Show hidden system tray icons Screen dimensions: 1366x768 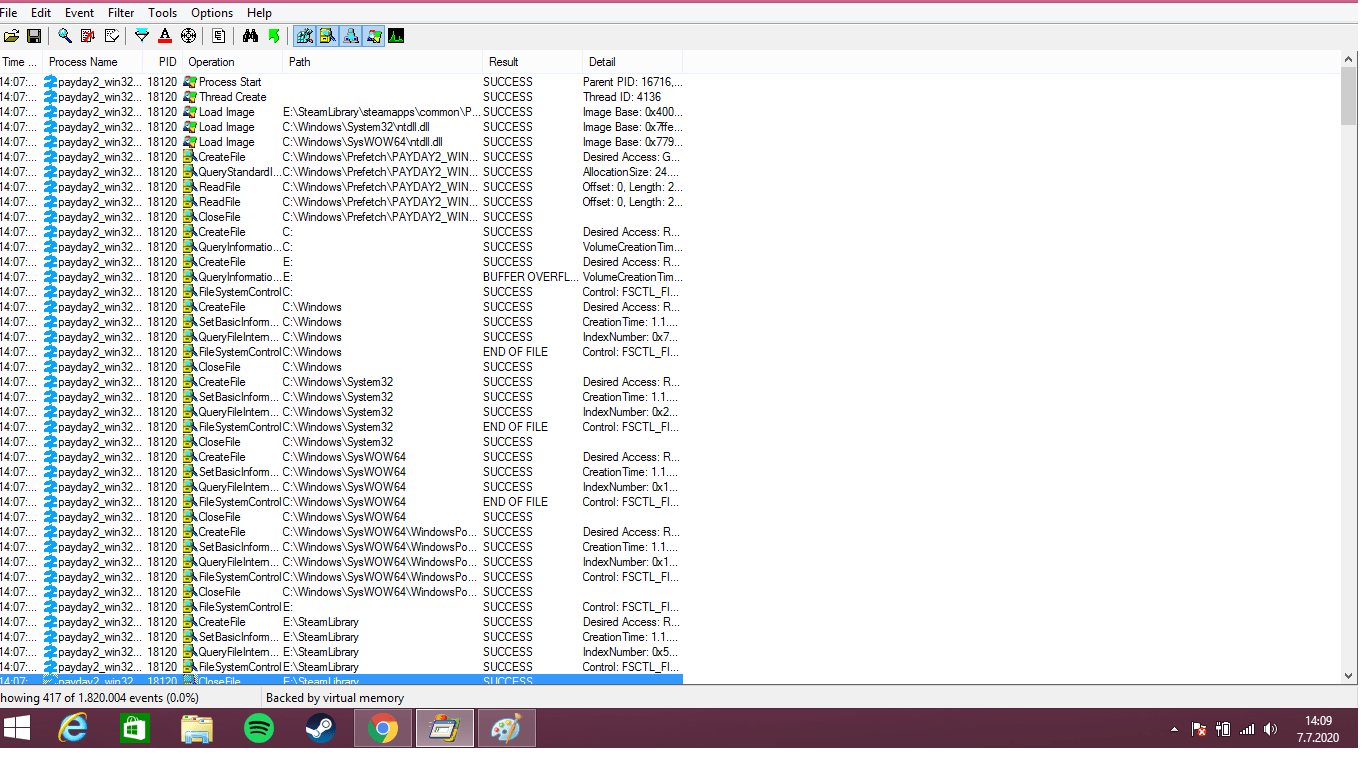click(1174, 730)
